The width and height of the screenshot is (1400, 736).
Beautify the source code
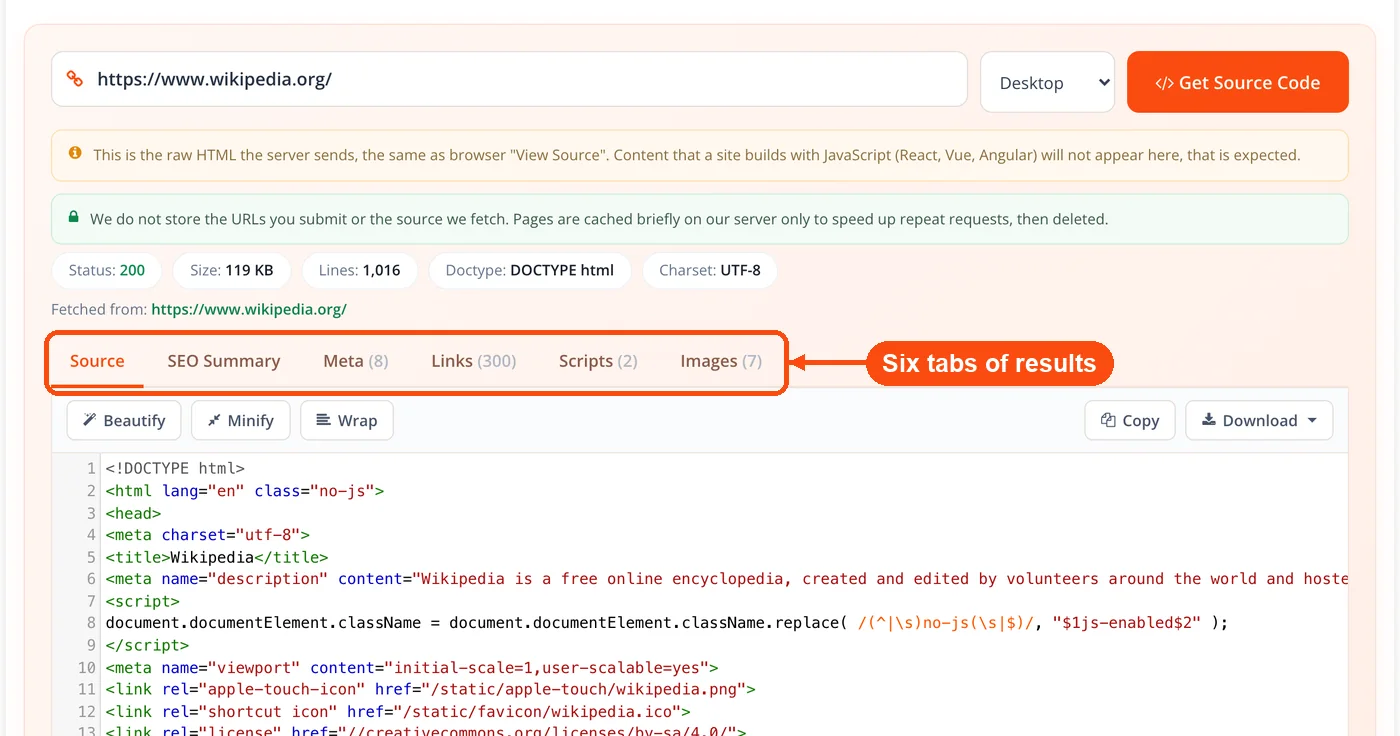pos(124,420)
